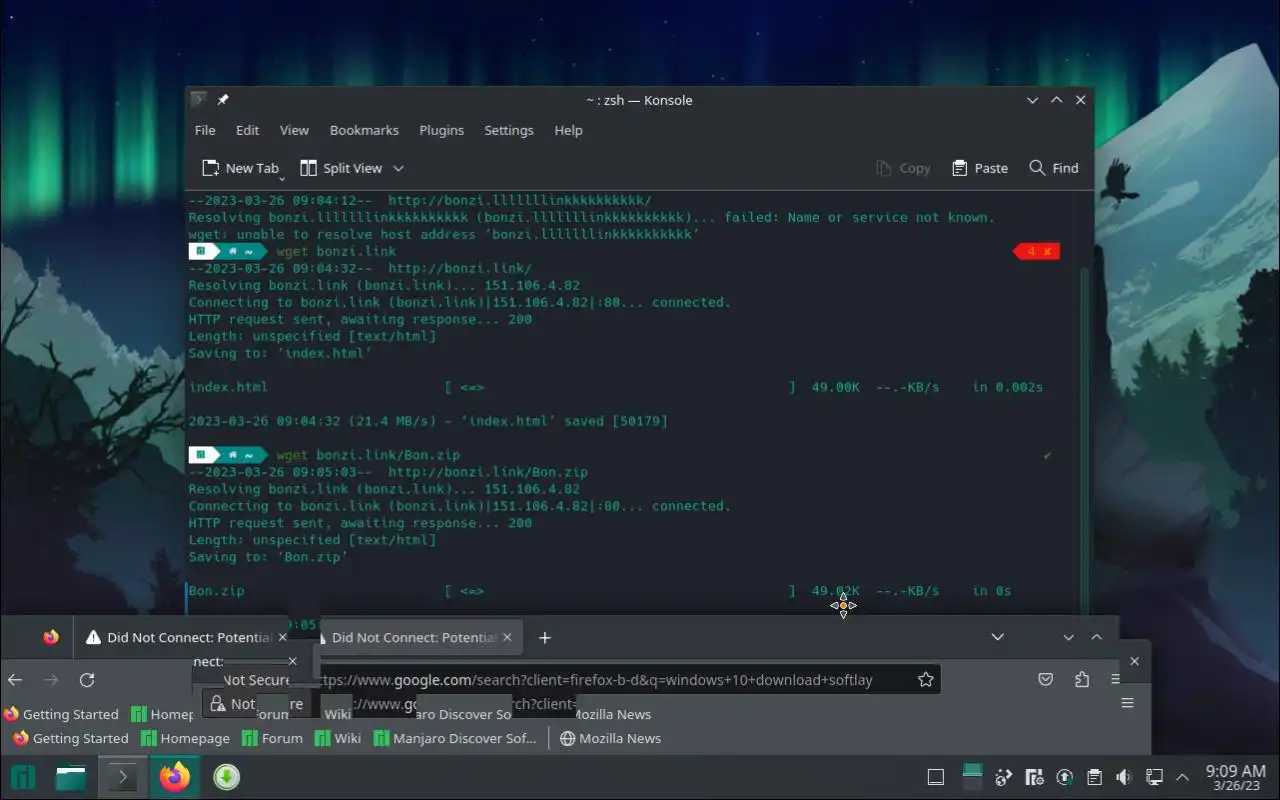Click the Copy button in Konsole toolbar
Image resolution: width=1280 pixels, height=800 pixels.
(x=903, y=168)
